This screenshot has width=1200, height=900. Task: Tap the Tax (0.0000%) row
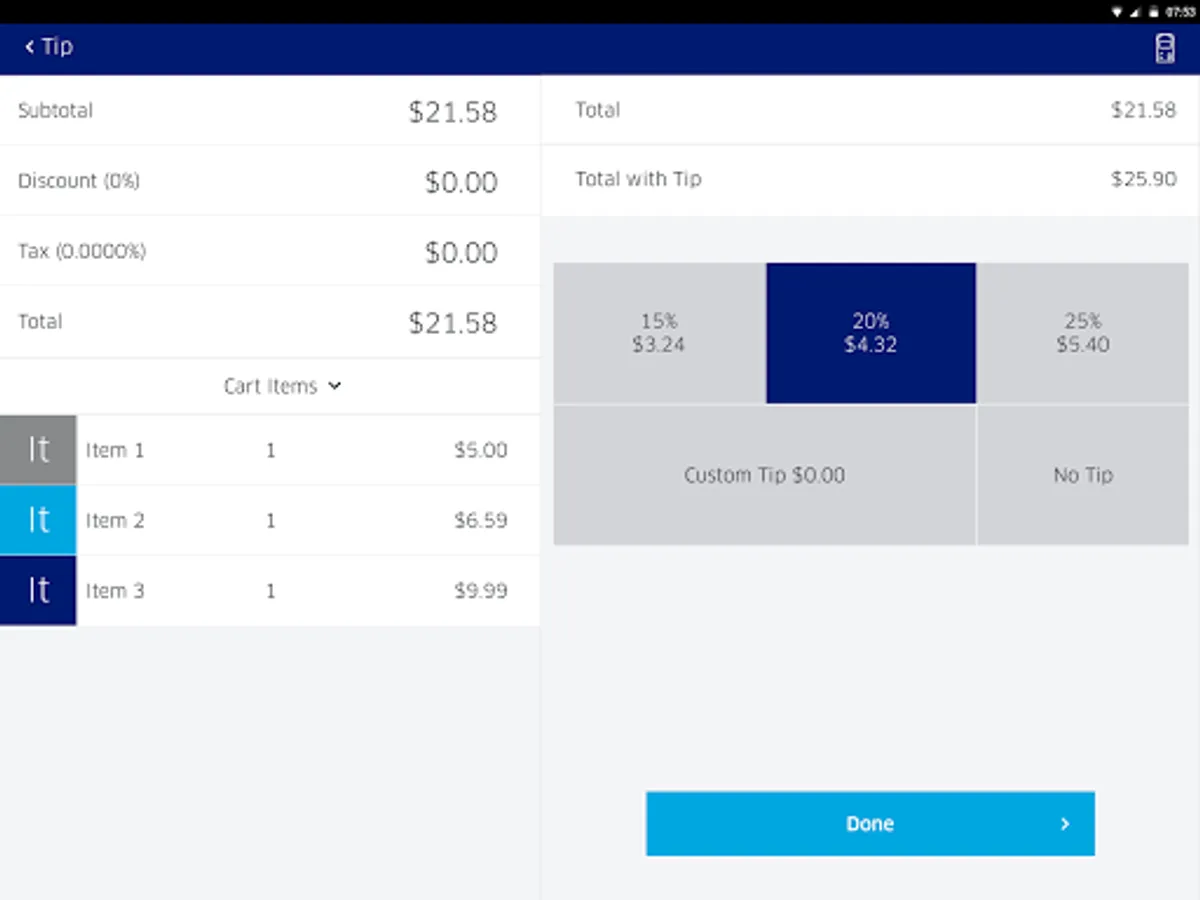pyautogui.click(x=270, y=251)
